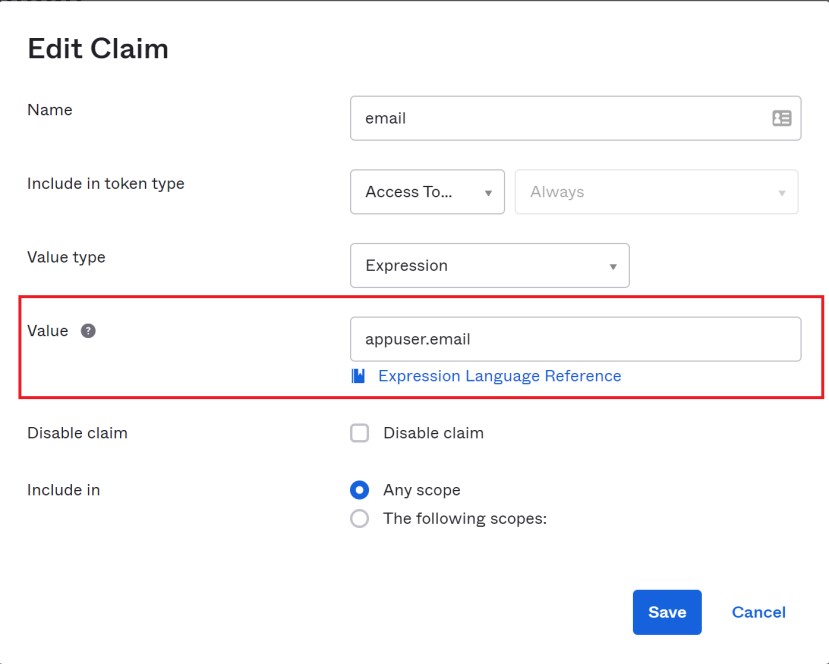
Task: Focus the Name field containing email
Action: 560,118
